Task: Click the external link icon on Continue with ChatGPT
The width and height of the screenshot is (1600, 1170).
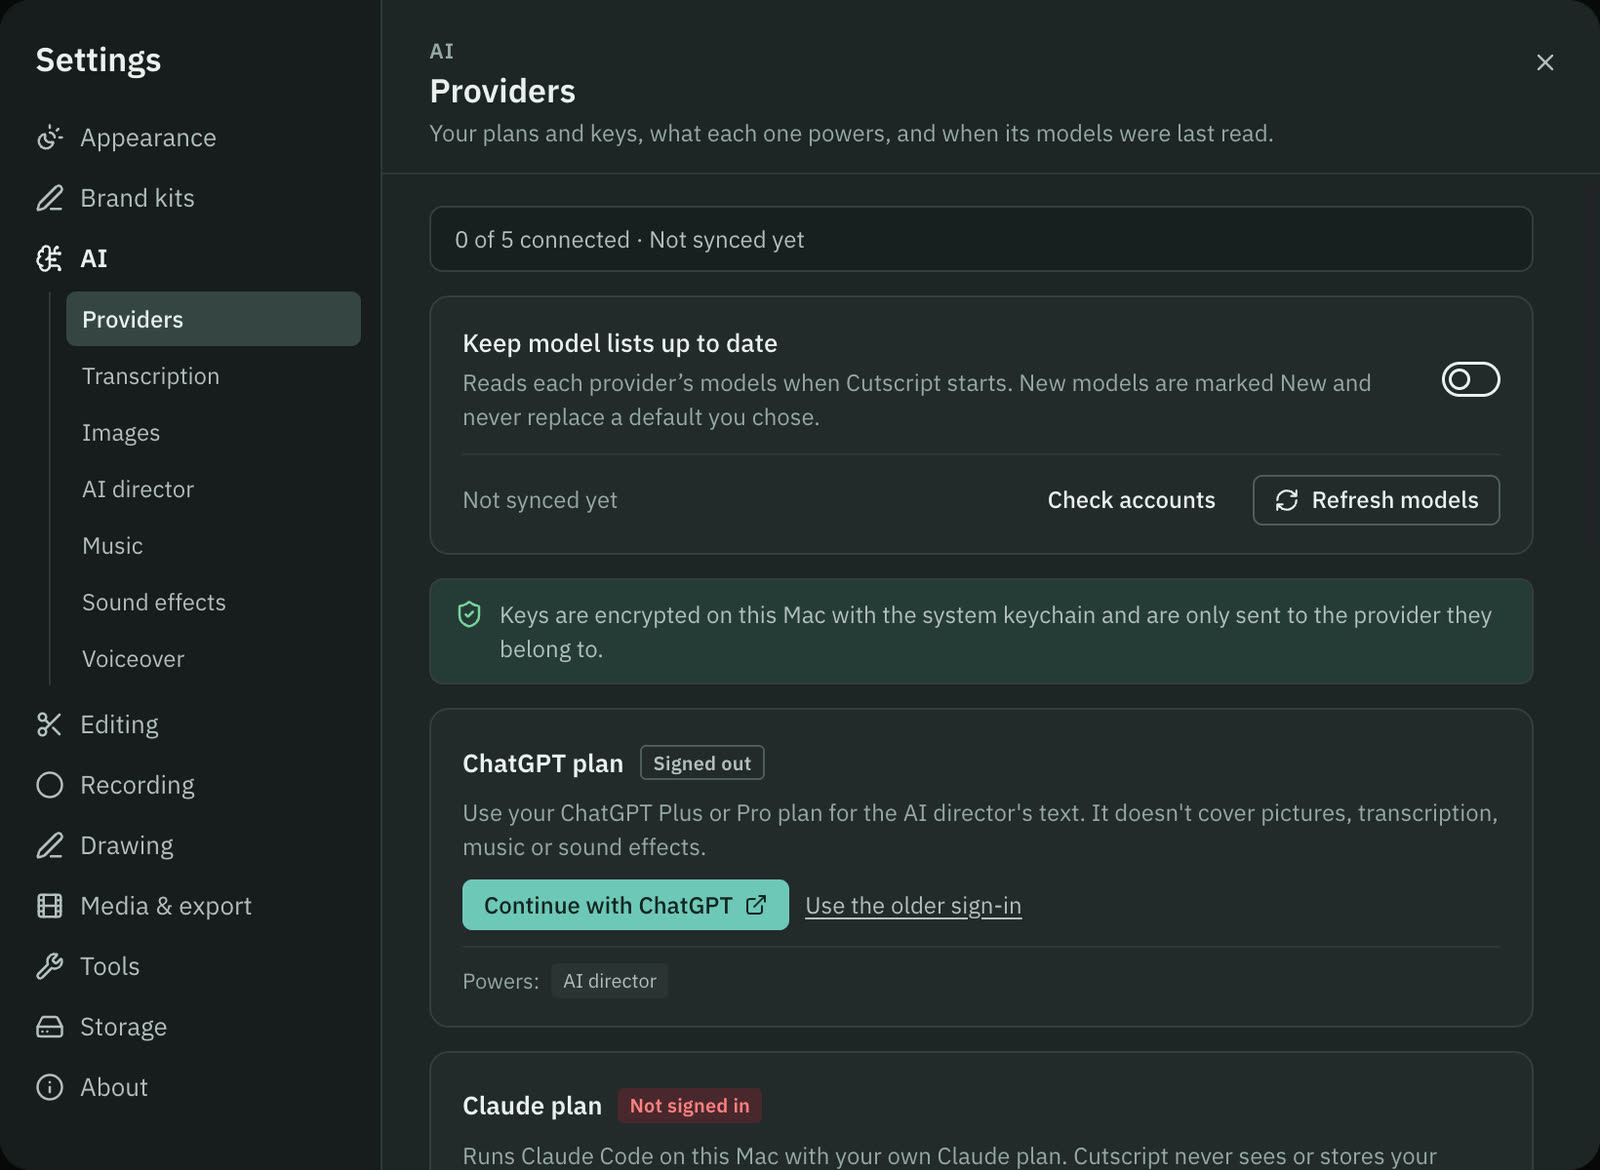Action: 756,905
